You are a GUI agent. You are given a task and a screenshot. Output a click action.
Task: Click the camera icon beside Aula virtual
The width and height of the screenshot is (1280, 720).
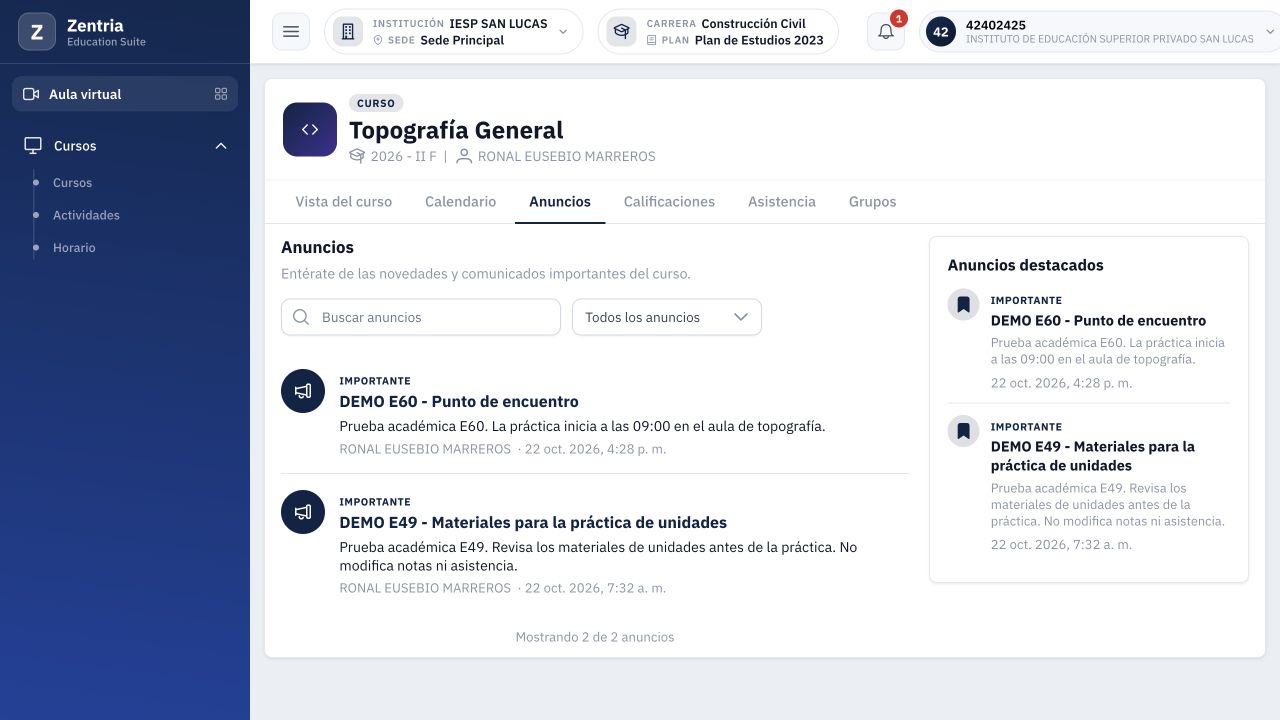(31, 94)
